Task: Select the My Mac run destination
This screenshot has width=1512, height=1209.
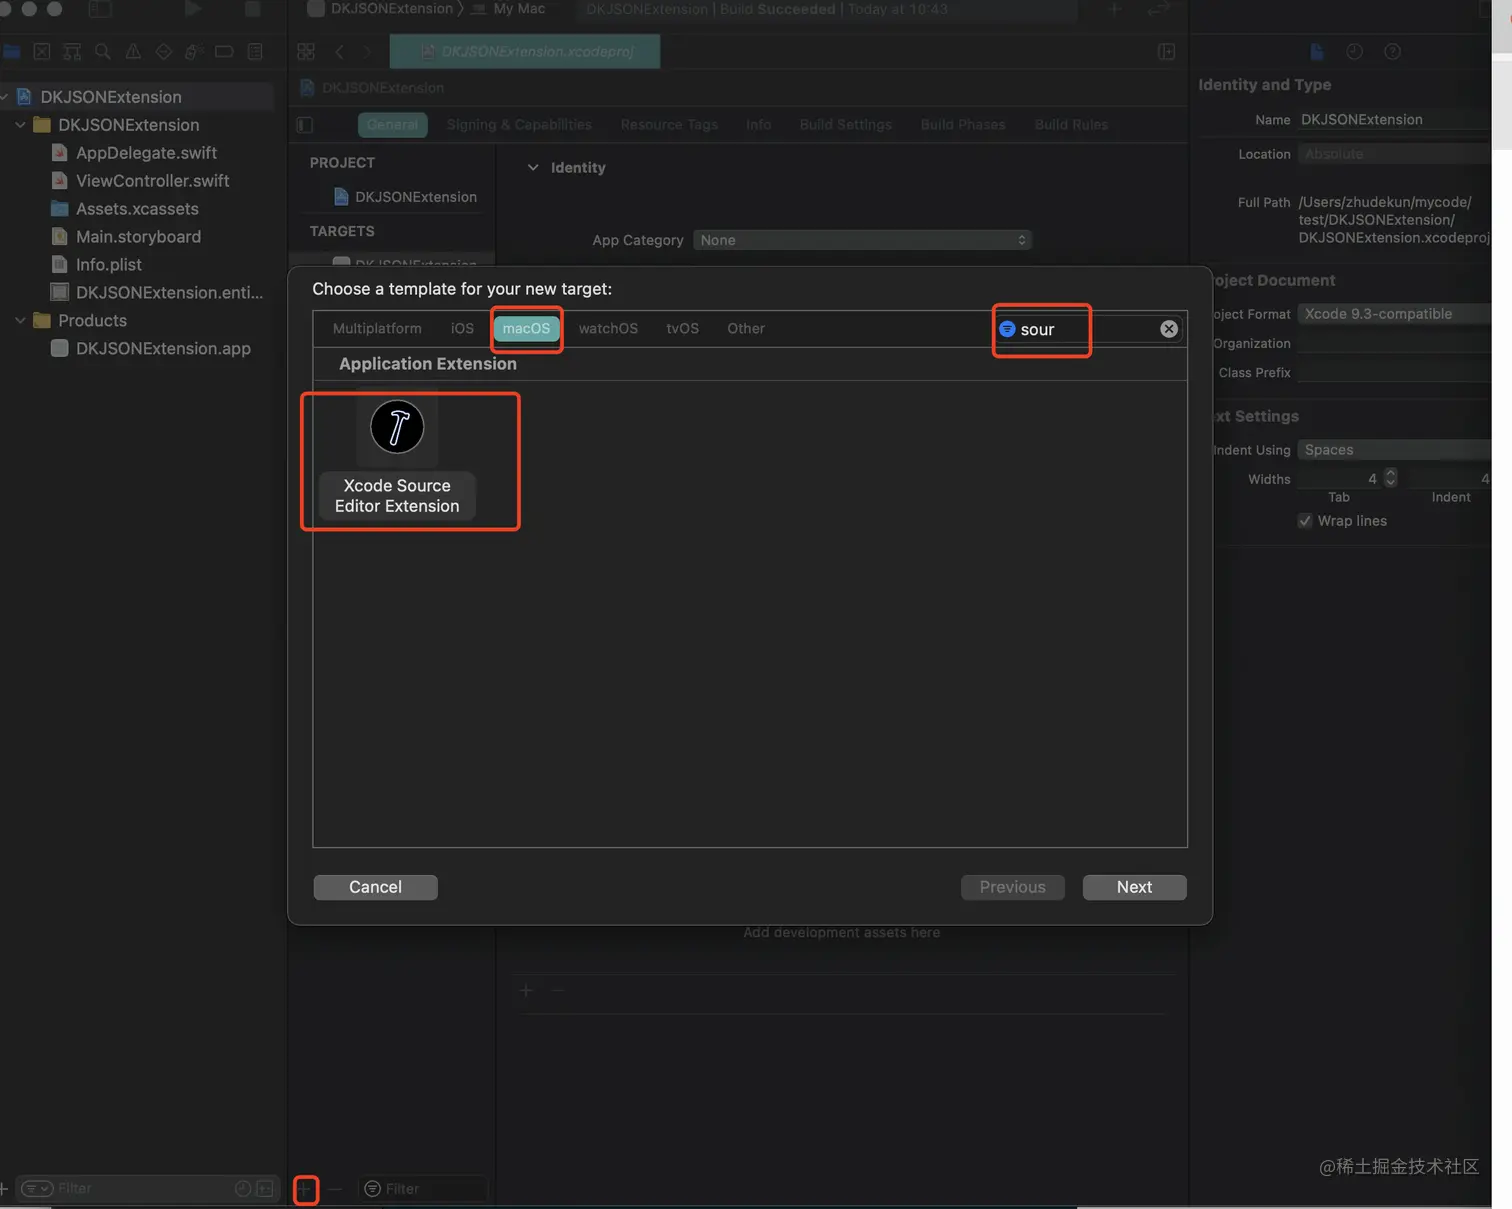Action: pos(519,9)
